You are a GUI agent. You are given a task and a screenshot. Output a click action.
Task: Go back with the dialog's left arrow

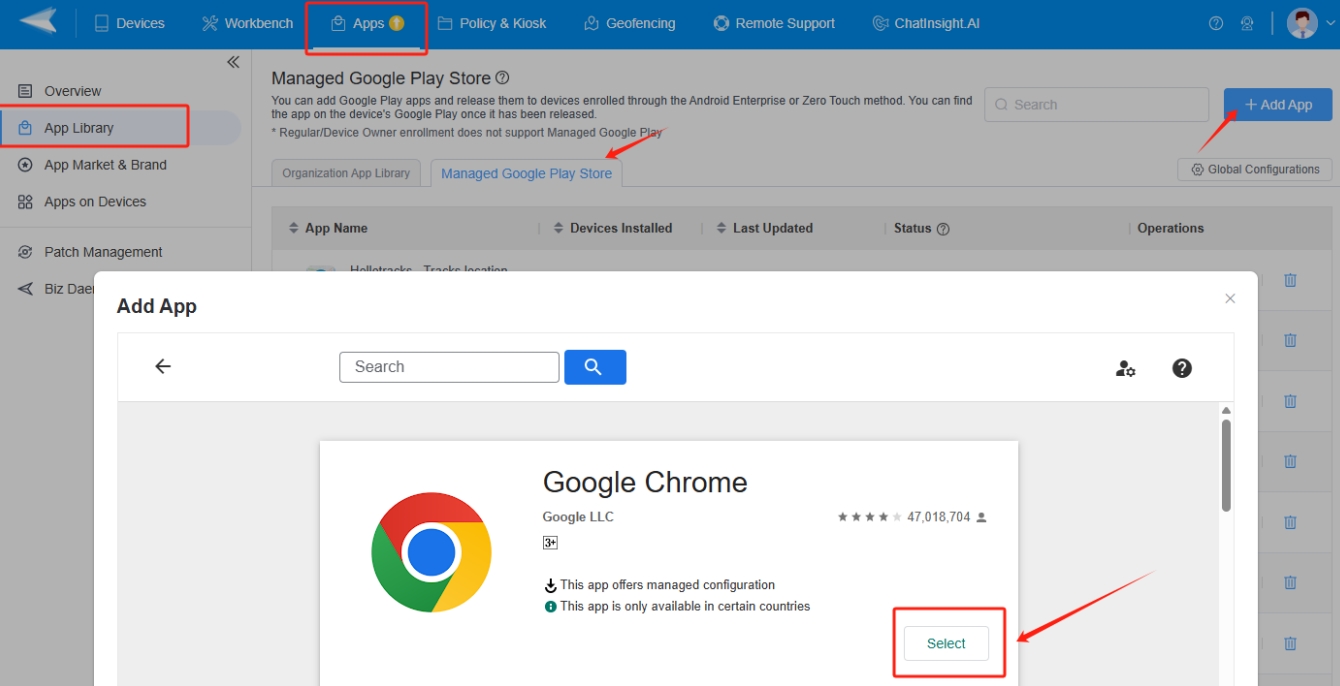coord(163,367)
